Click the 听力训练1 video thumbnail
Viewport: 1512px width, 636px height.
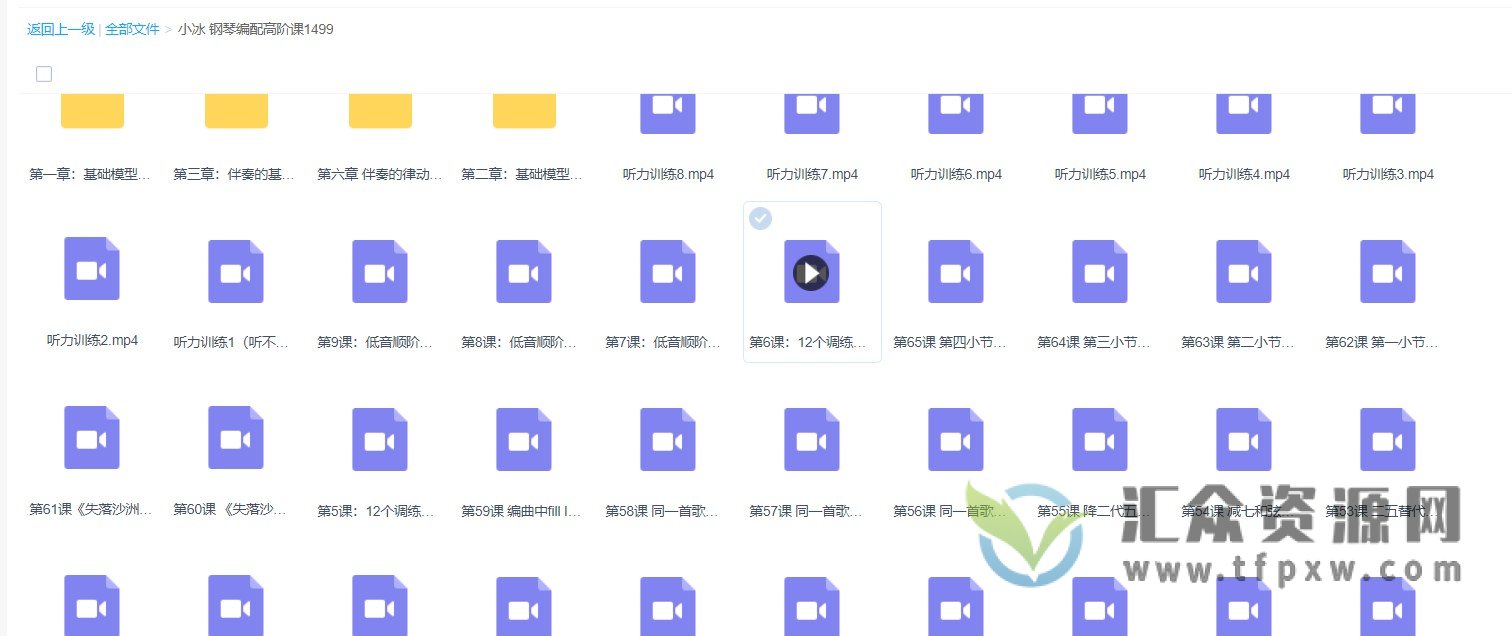click(236, 268)
